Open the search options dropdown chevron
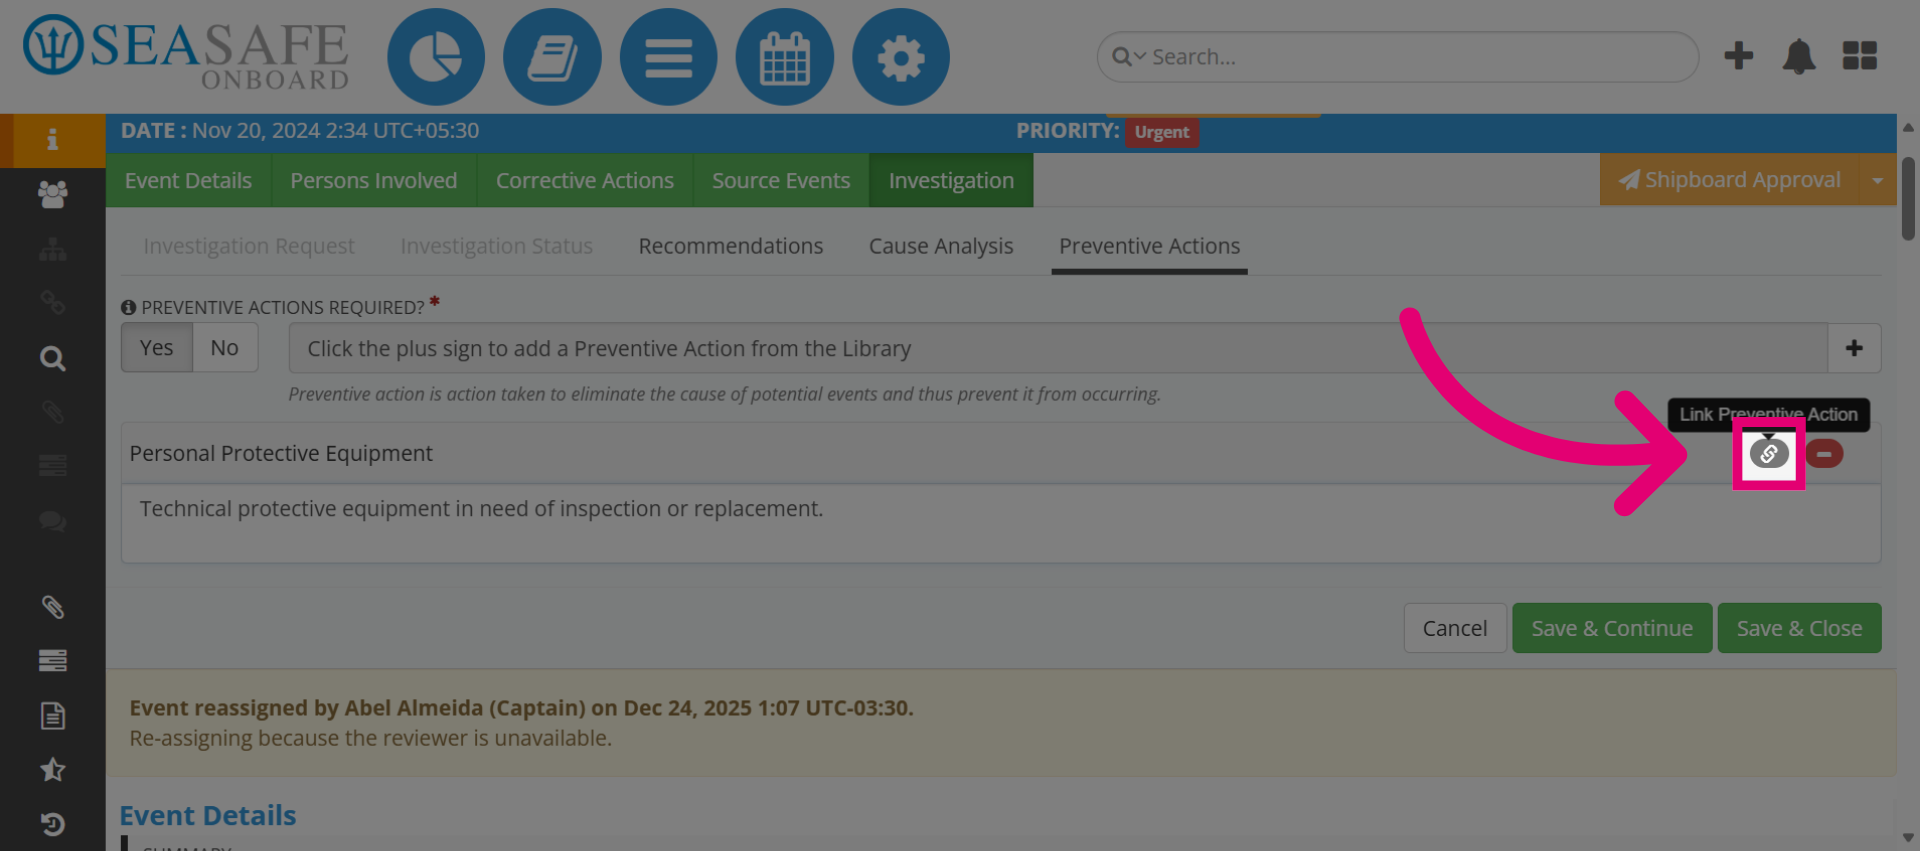Screen dimensions: 1920x851 (x=1140, y=57)
